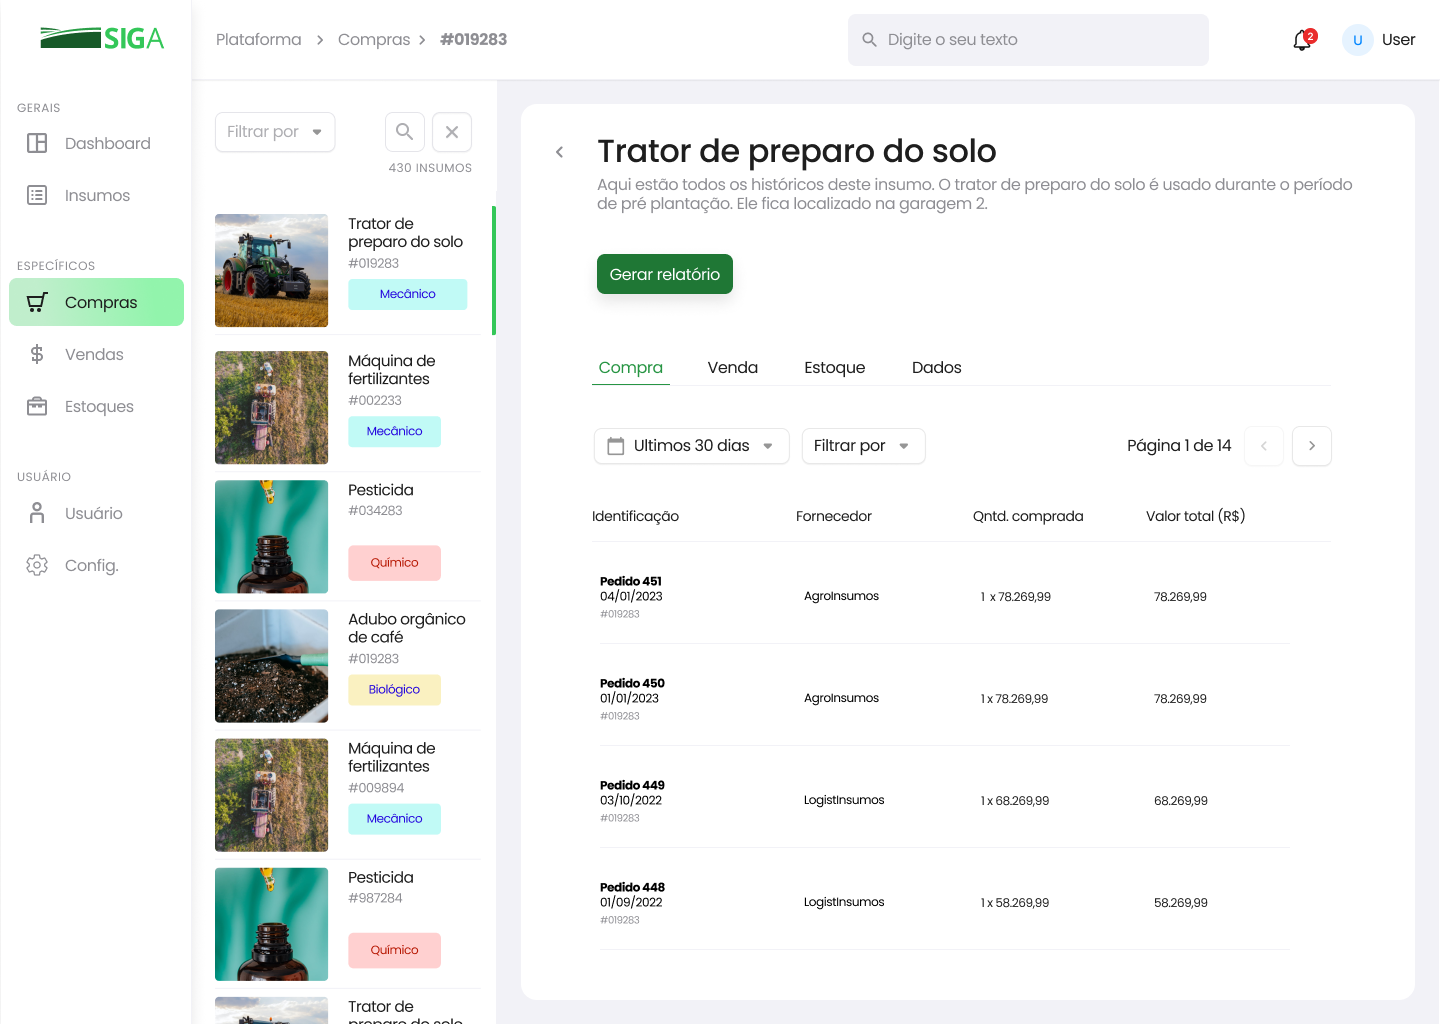The width and height of the screenshot is (1440, 1024).
Task: Go to Insumos in the sidebar
Action: 96,196
